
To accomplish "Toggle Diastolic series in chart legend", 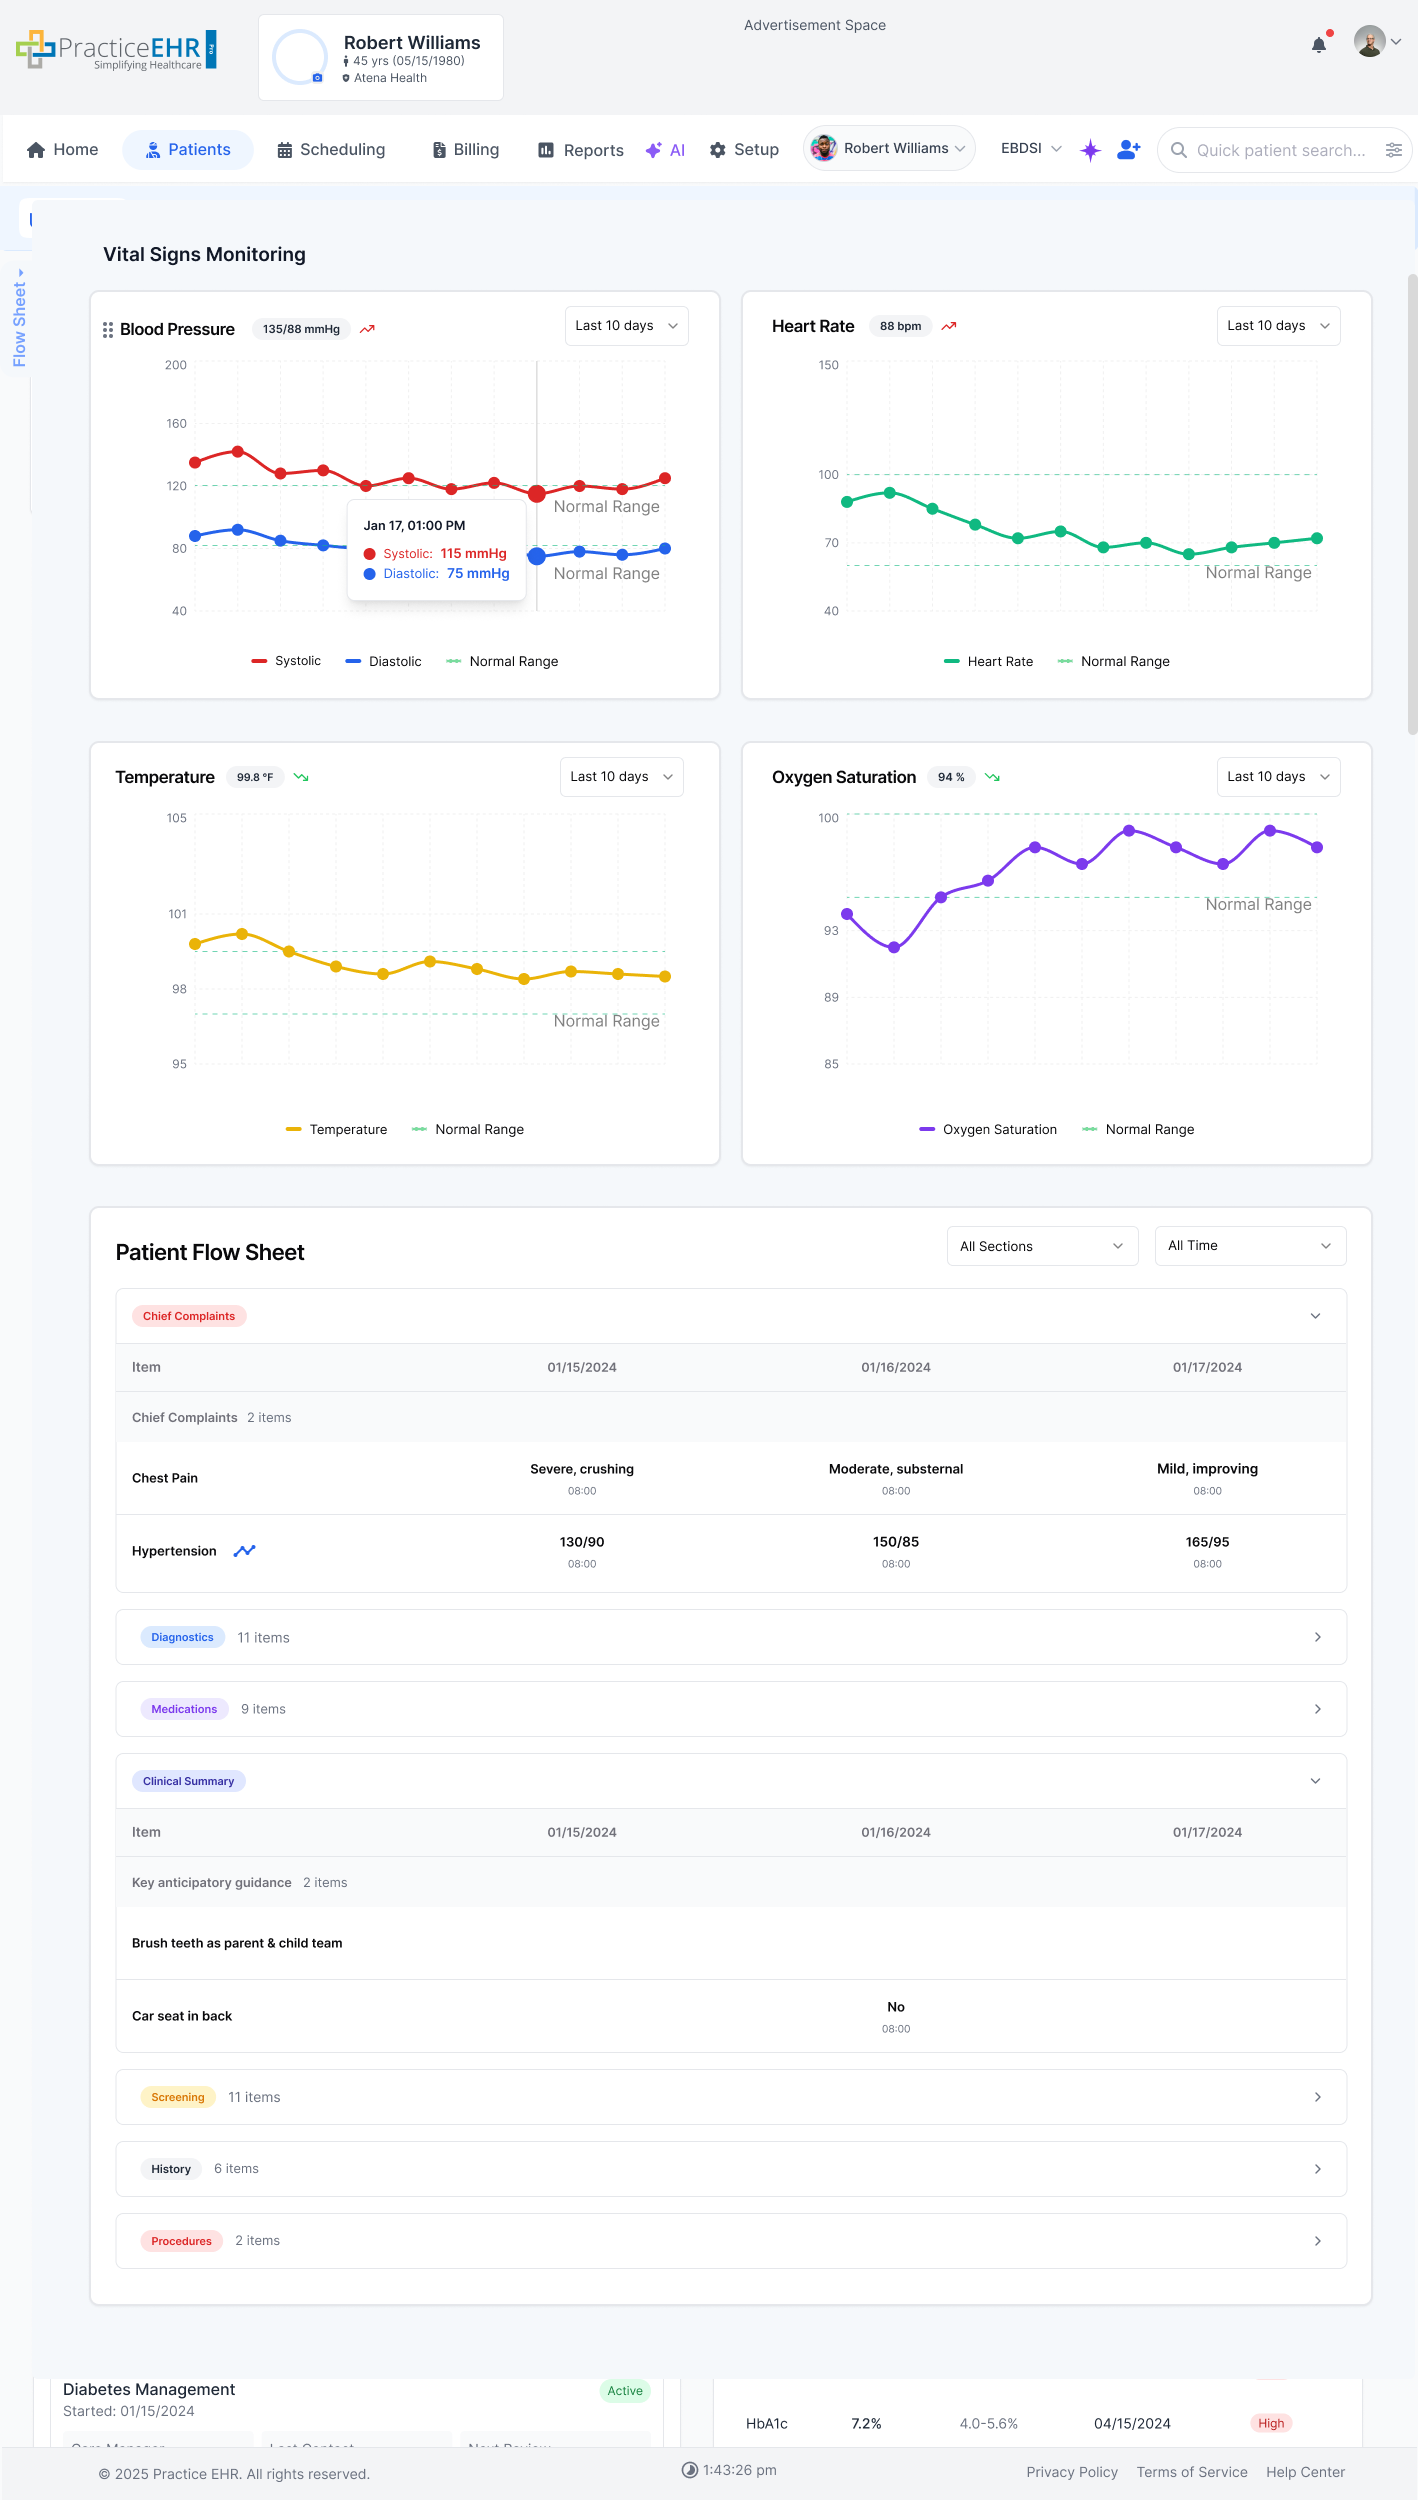I will 383,661.
